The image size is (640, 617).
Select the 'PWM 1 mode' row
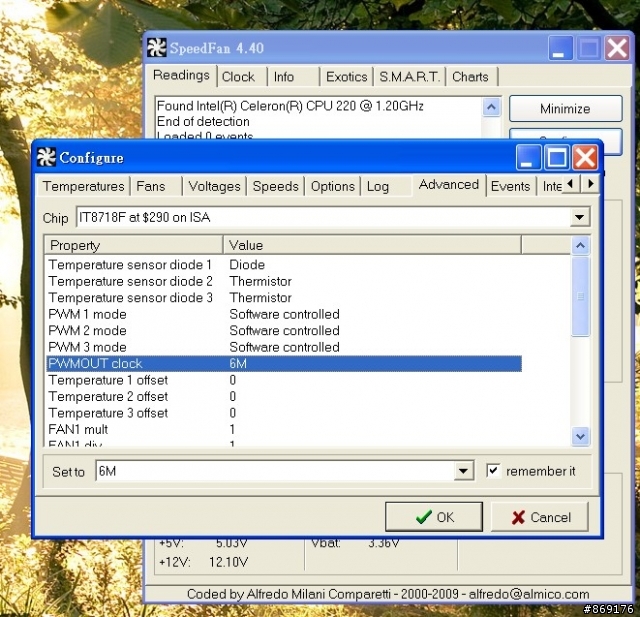[x=284, y=314]
